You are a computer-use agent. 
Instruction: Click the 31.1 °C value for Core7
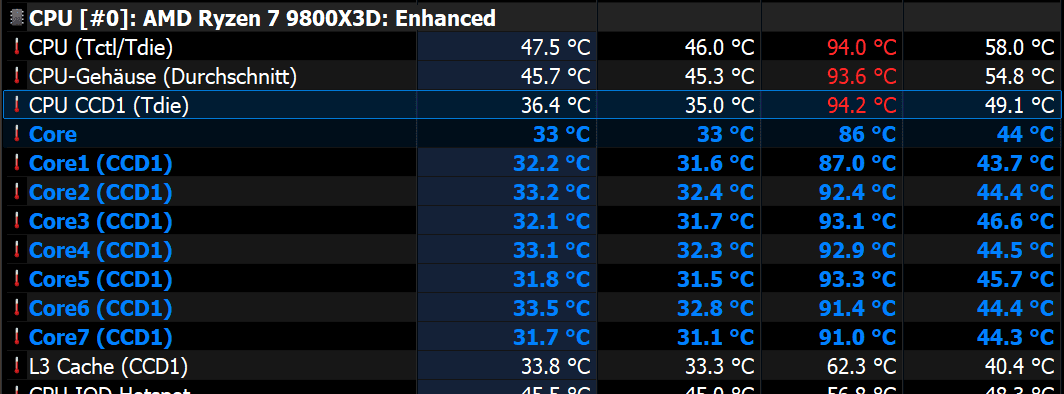tap(716, 338)
